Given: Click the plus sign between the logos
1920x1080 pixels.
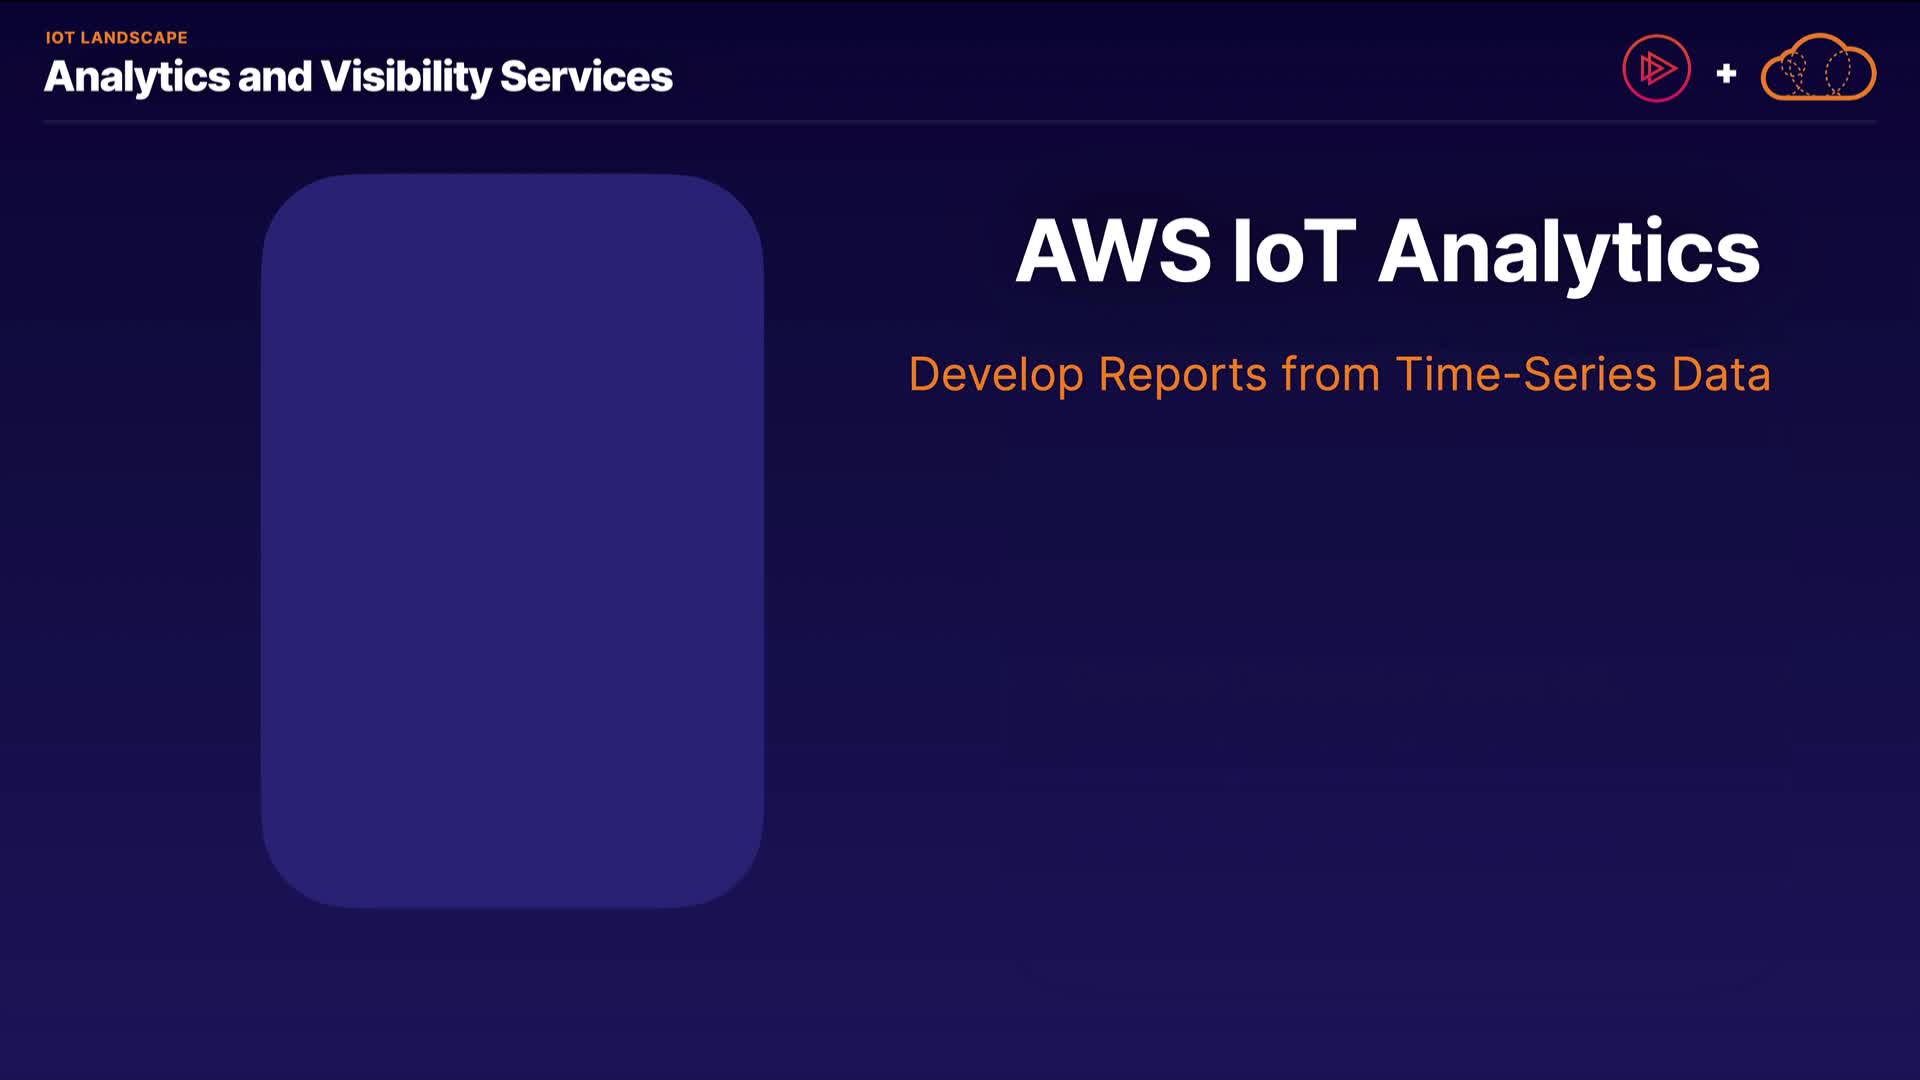Looking at the screenshot, I should 1726,73.
